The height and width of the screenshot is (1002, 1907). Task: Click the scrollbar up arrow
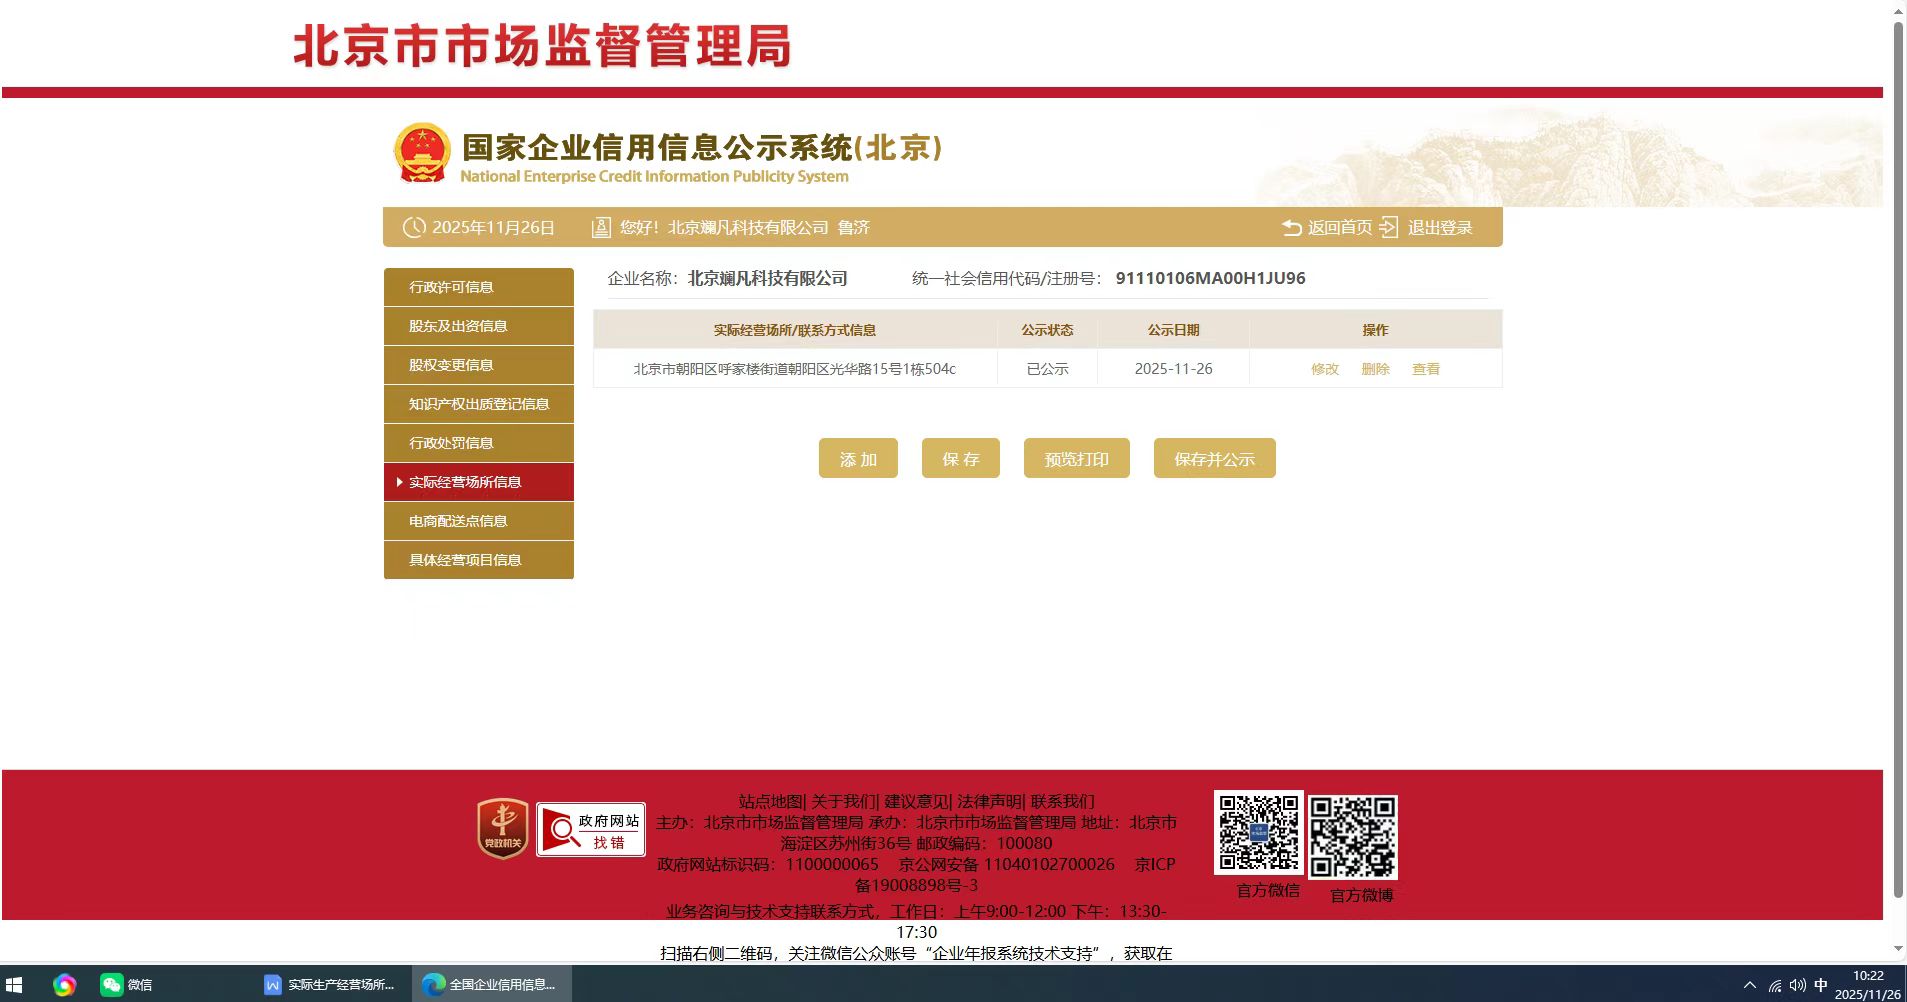tap(1898, 10)
